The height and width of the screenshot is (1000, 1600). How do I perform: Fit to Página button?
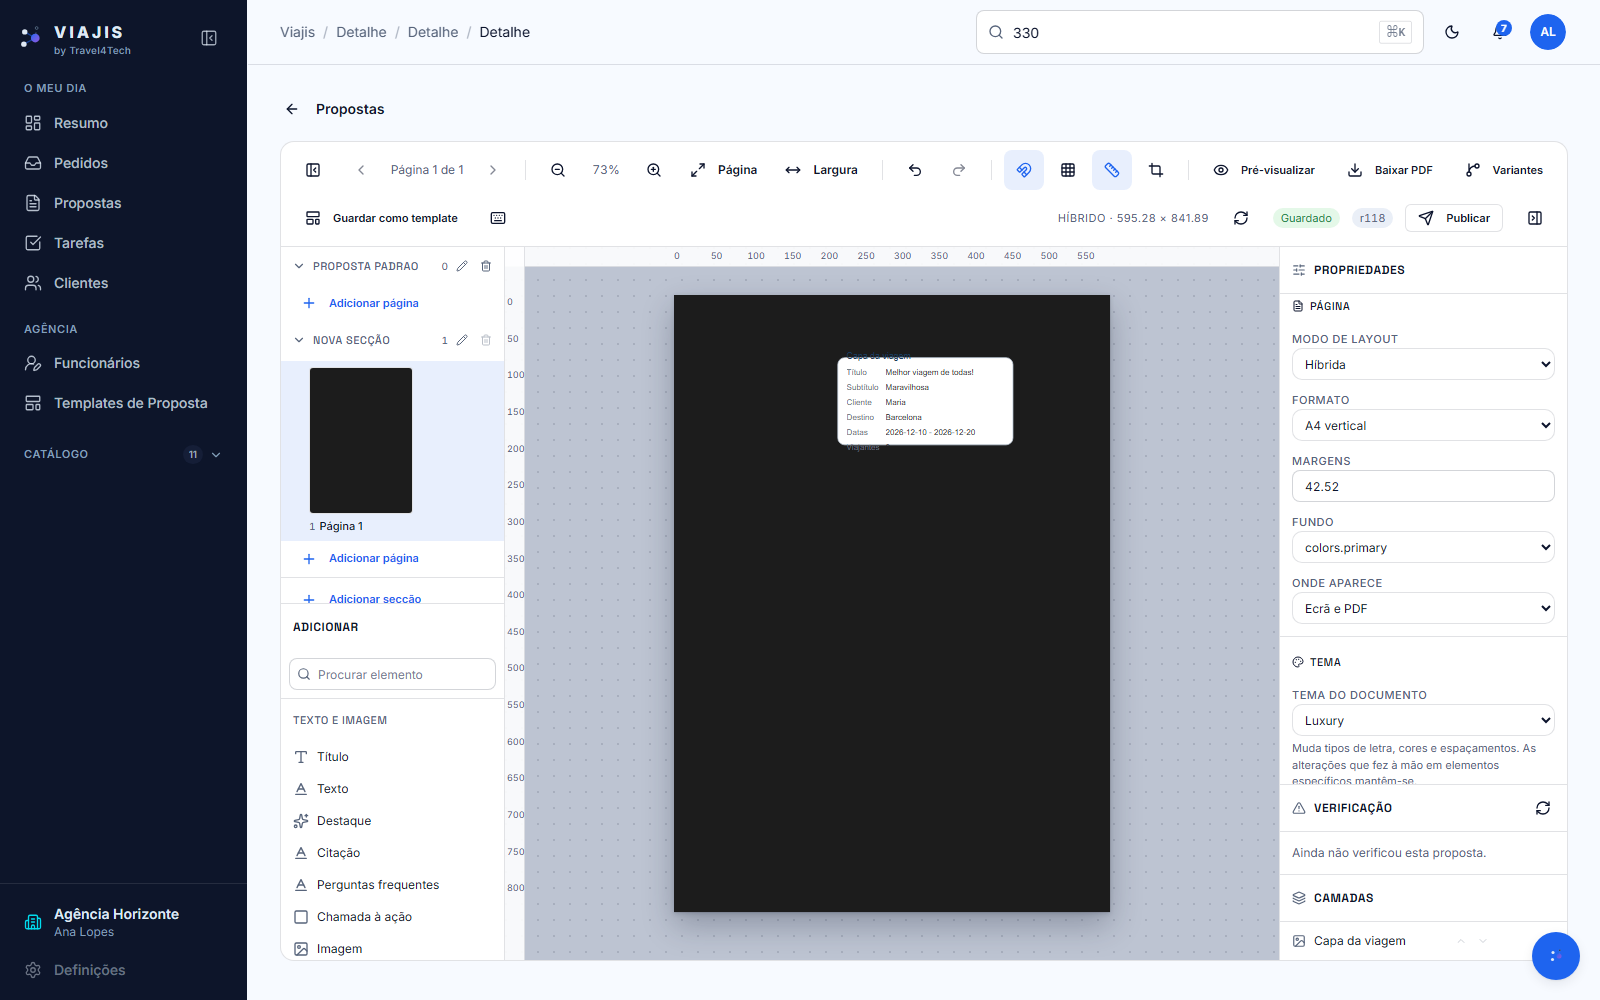724,170
